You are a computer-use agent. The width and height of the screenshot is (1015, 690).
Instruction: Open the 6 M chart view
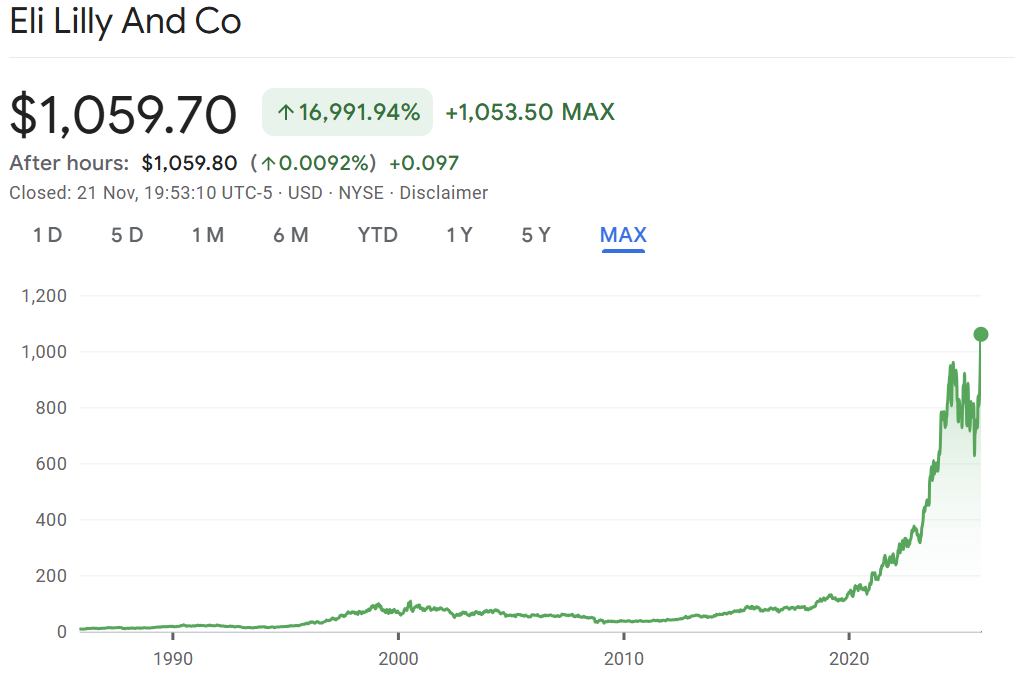tap(291, 235)
